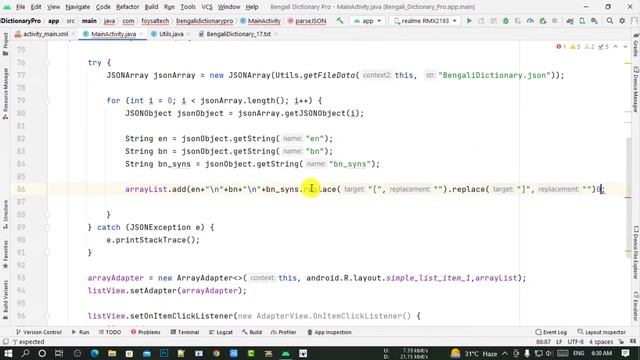Open the File menu
This screenshot has height=360, width=640.
point(20,7)
